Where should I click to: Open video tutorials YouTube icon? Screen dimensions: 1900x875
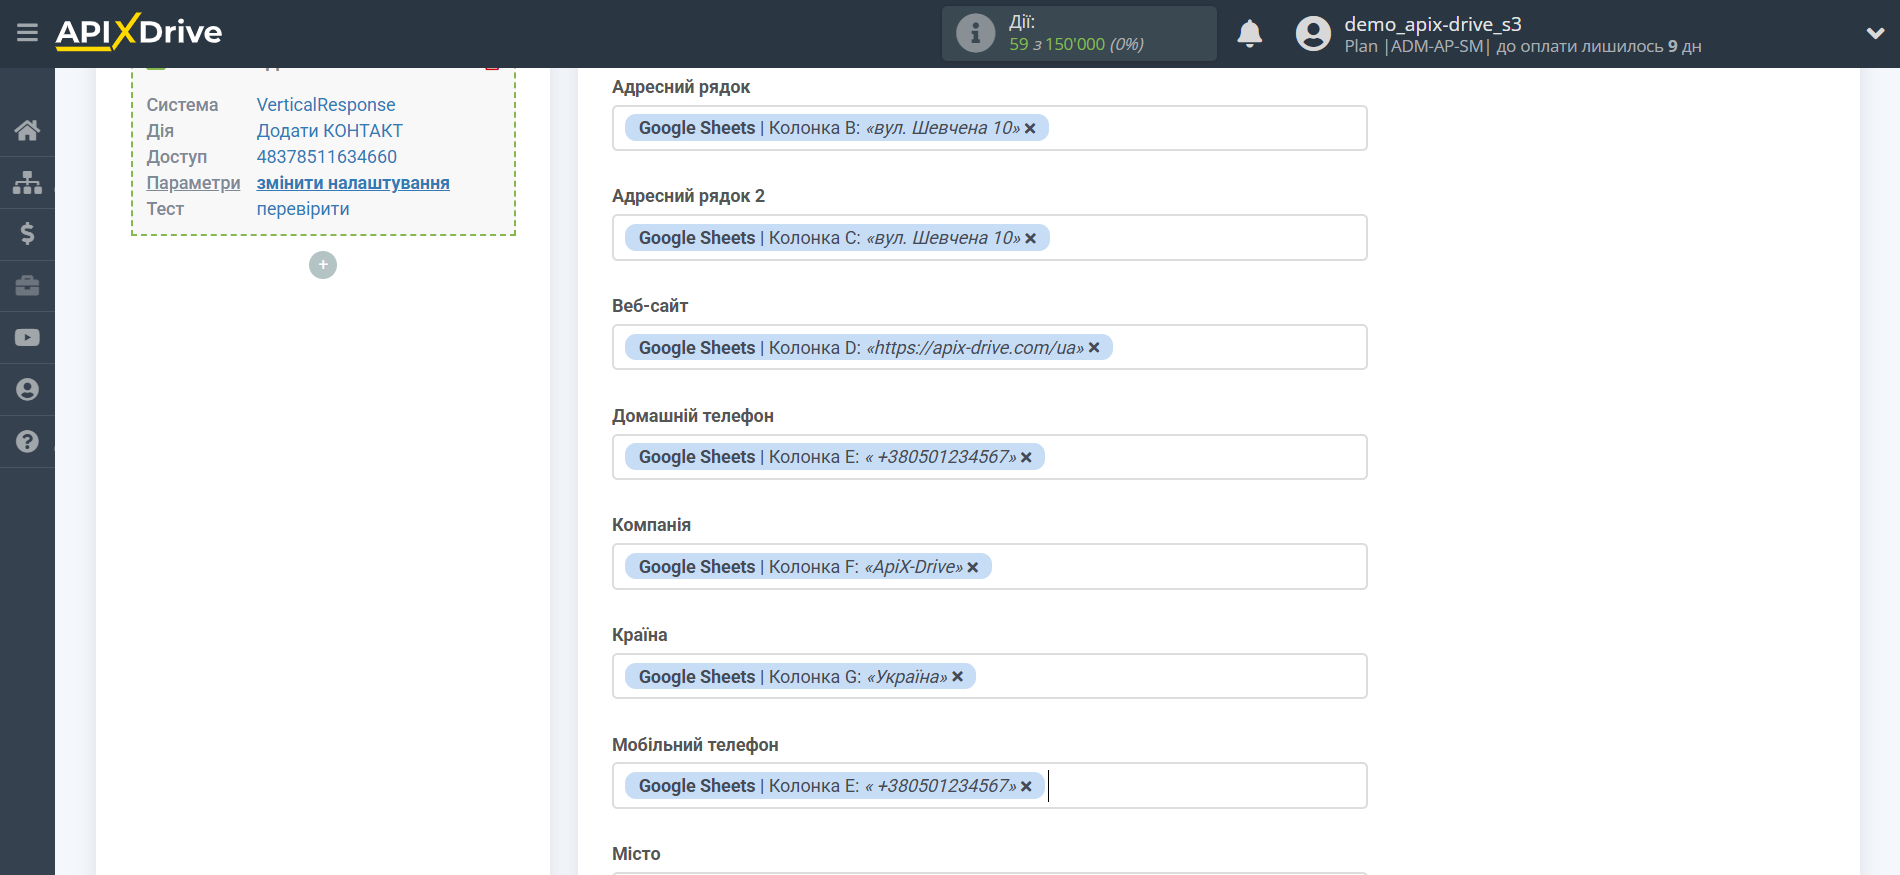coord(27,338)
